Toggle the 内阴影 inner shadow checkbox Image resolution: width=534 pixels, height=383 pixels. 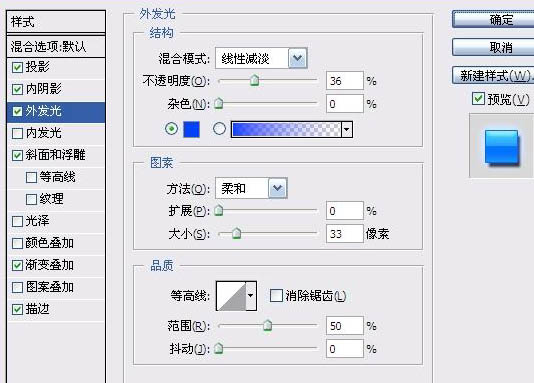click(x=17, y=90)
